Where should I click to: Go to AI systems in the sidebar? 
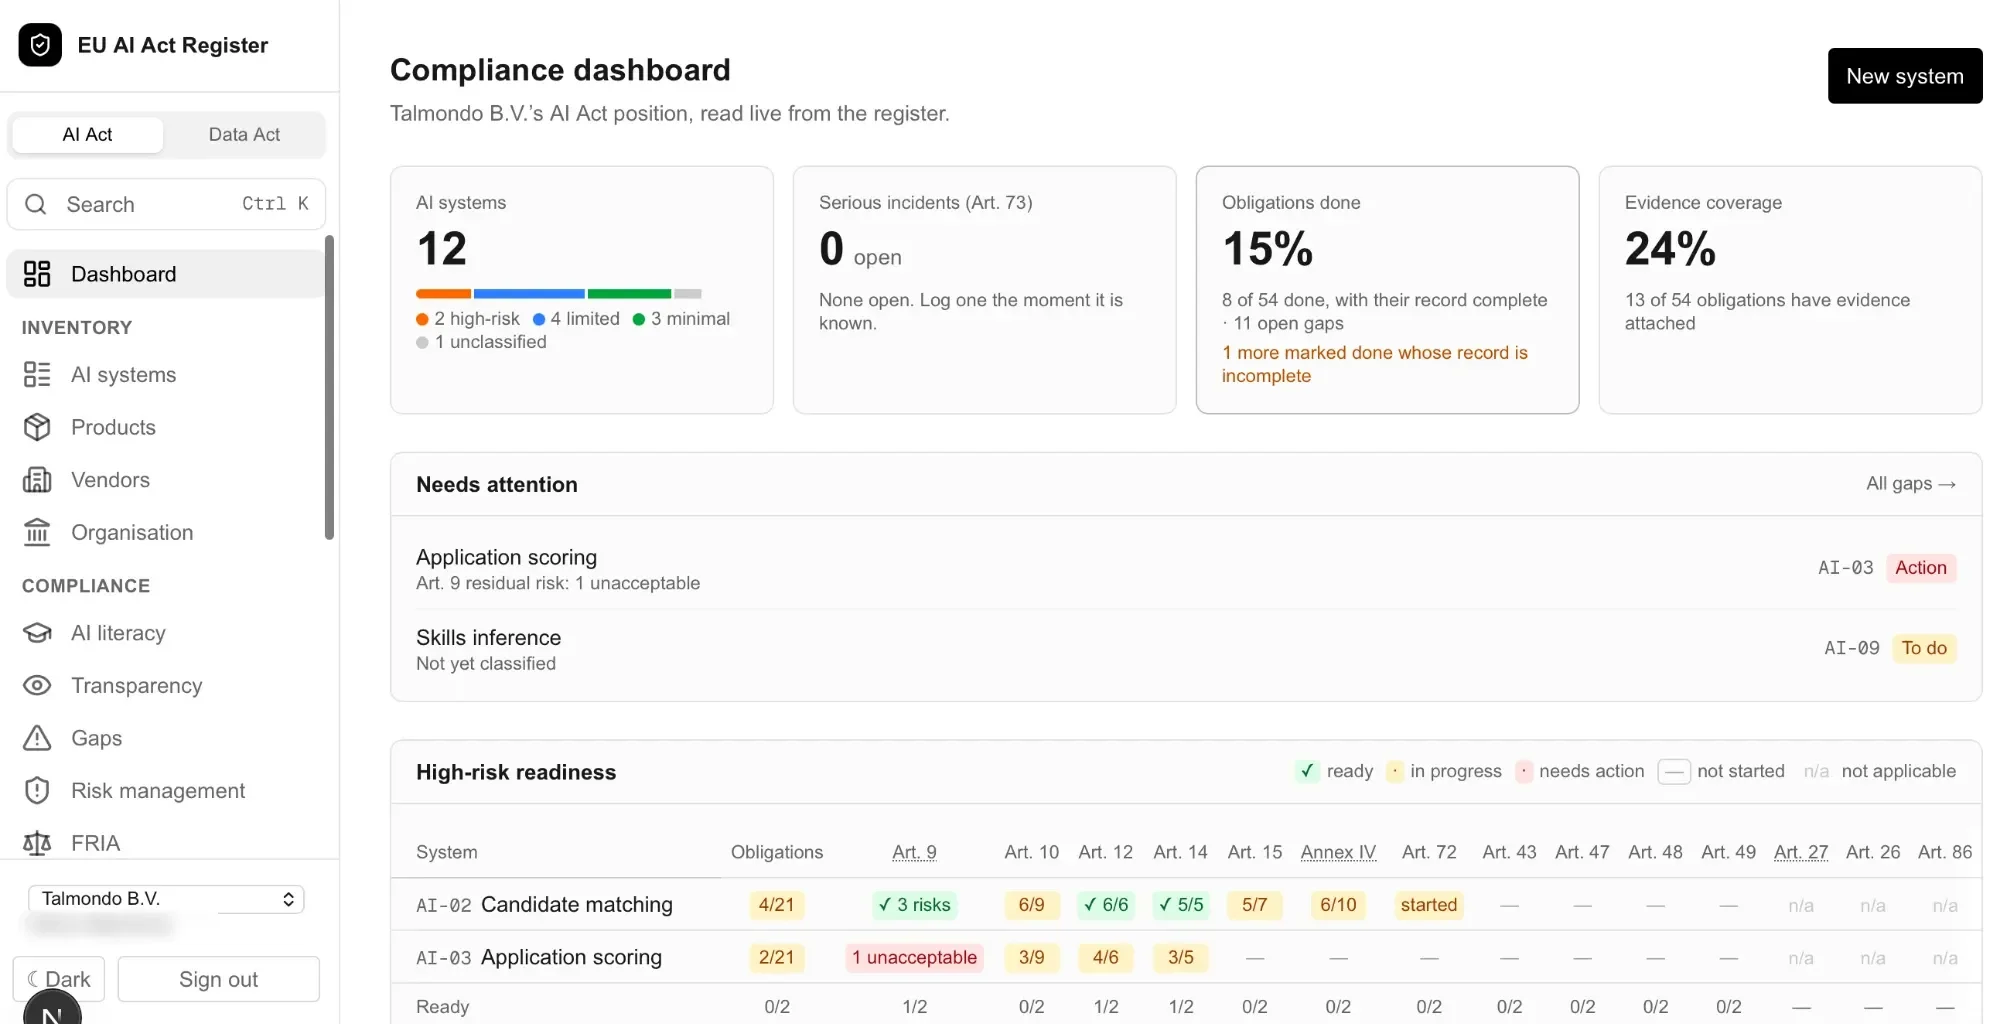tap(166, 375)
